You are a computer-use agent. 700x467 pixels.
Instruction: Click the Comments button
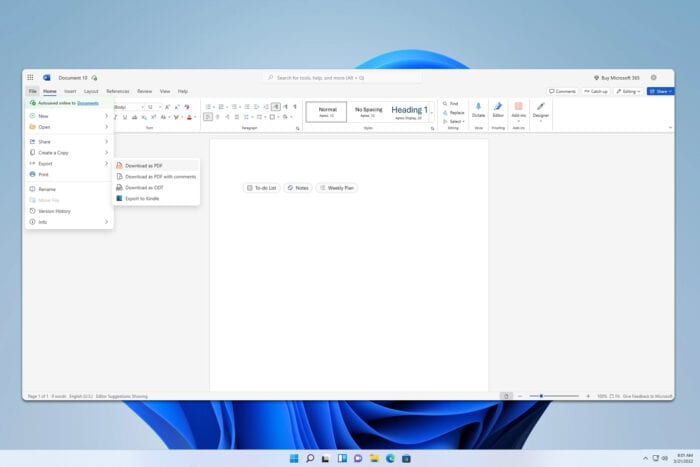pos(562,92)
